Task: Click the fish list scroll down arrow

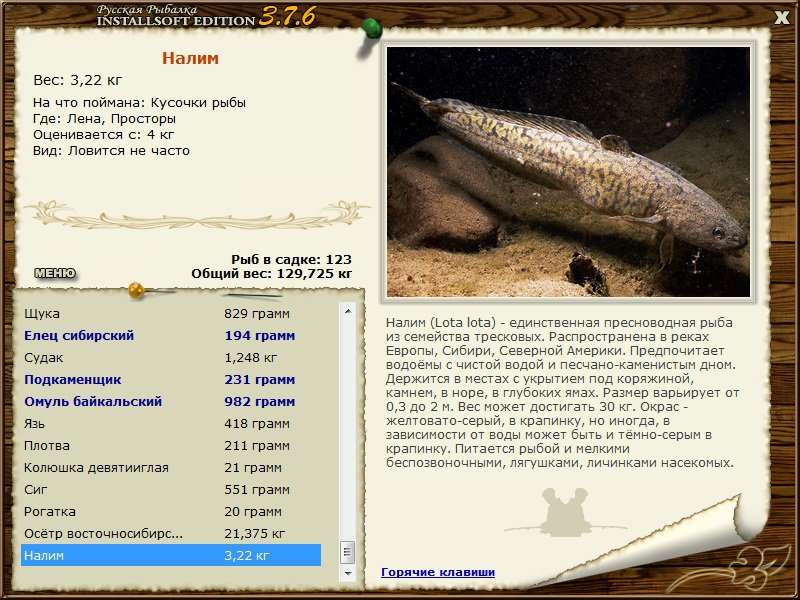Action: pyautogui.click(x=348, y=573)
